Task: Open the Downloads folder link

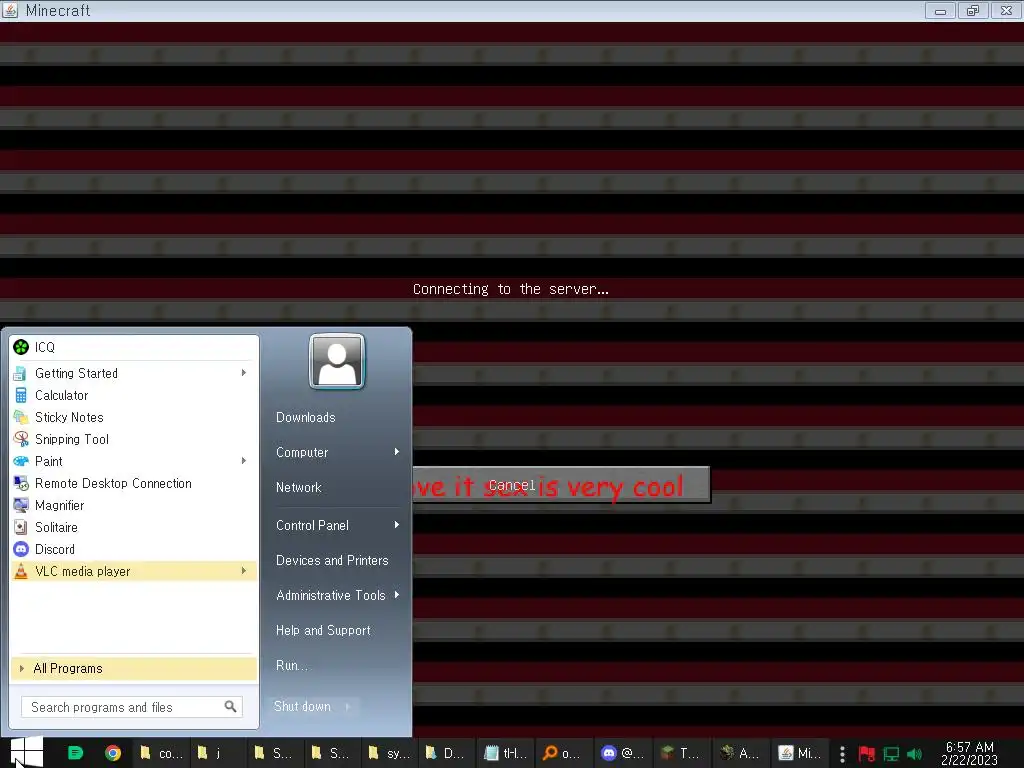Action: [306, 417]
